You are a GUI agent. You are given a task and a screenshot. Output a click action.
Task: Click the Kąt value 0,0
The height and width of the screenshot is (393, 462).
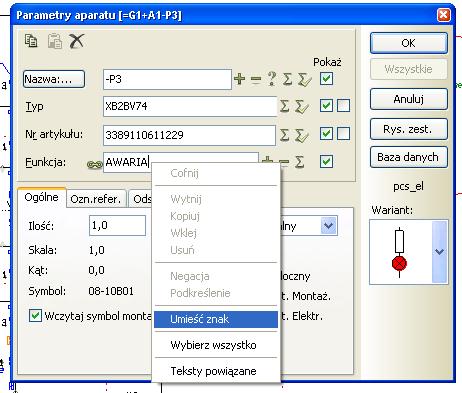(97, 270)
